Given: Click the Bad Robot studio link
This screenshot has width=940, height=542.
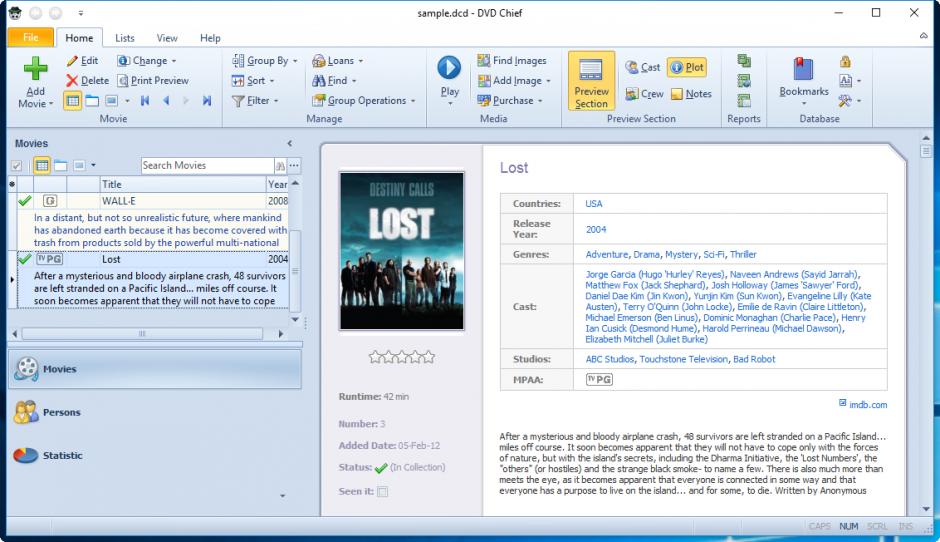Looking at the screenshot, I should 754,359.
